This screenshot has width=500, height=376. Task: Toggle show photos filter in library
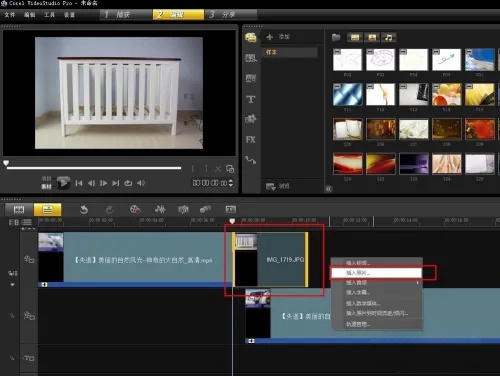[372, 38]
